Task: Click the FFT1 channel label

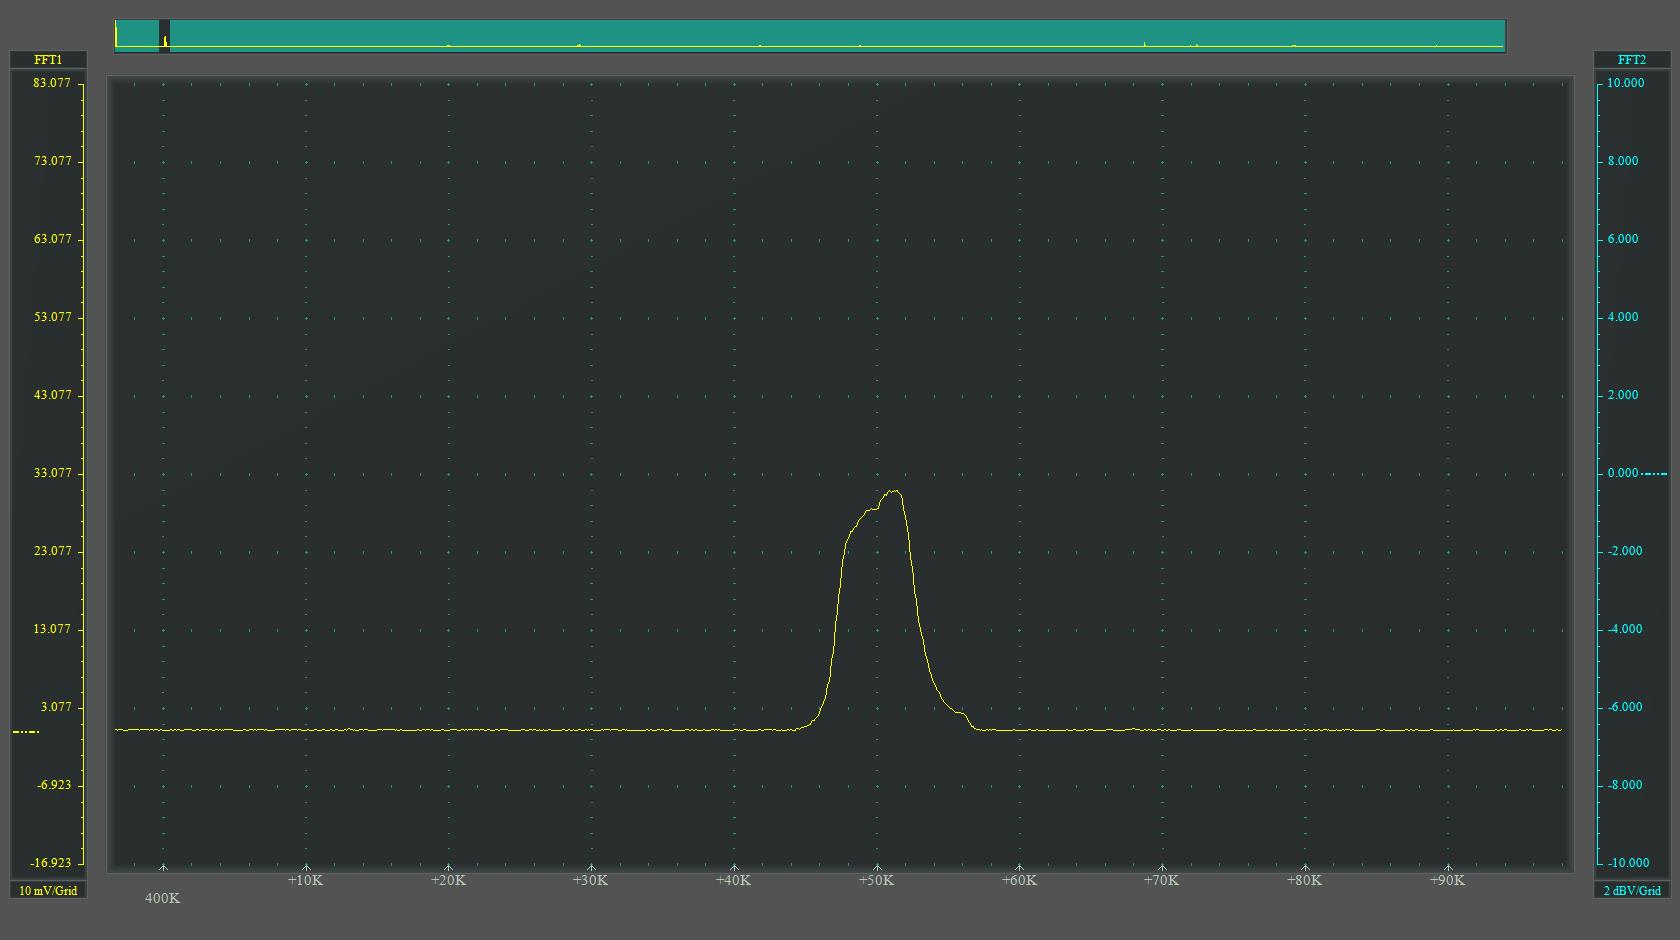Action: point(48,60)
